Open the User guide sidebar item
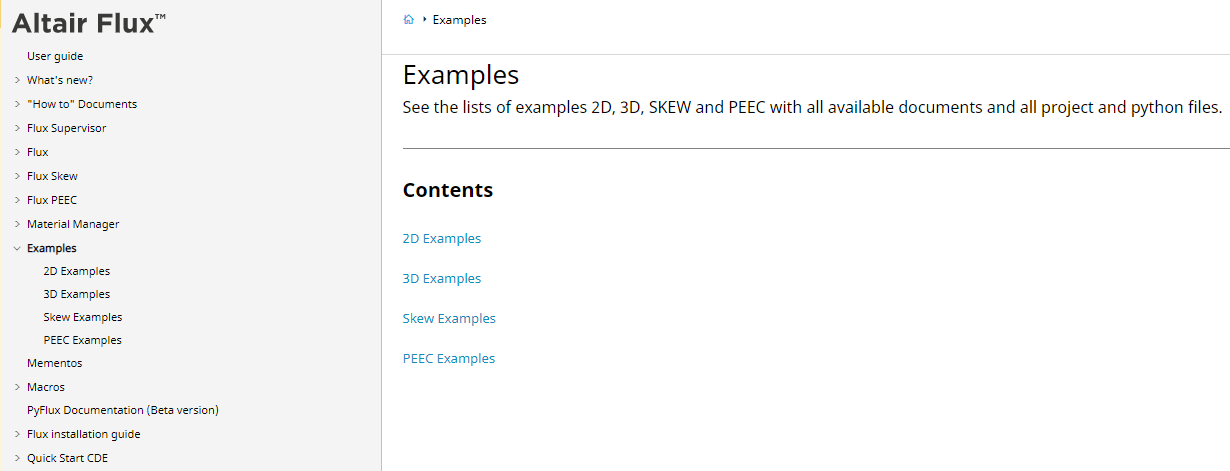This screenshot has height=471, width=1230. [x=55, y=56]
